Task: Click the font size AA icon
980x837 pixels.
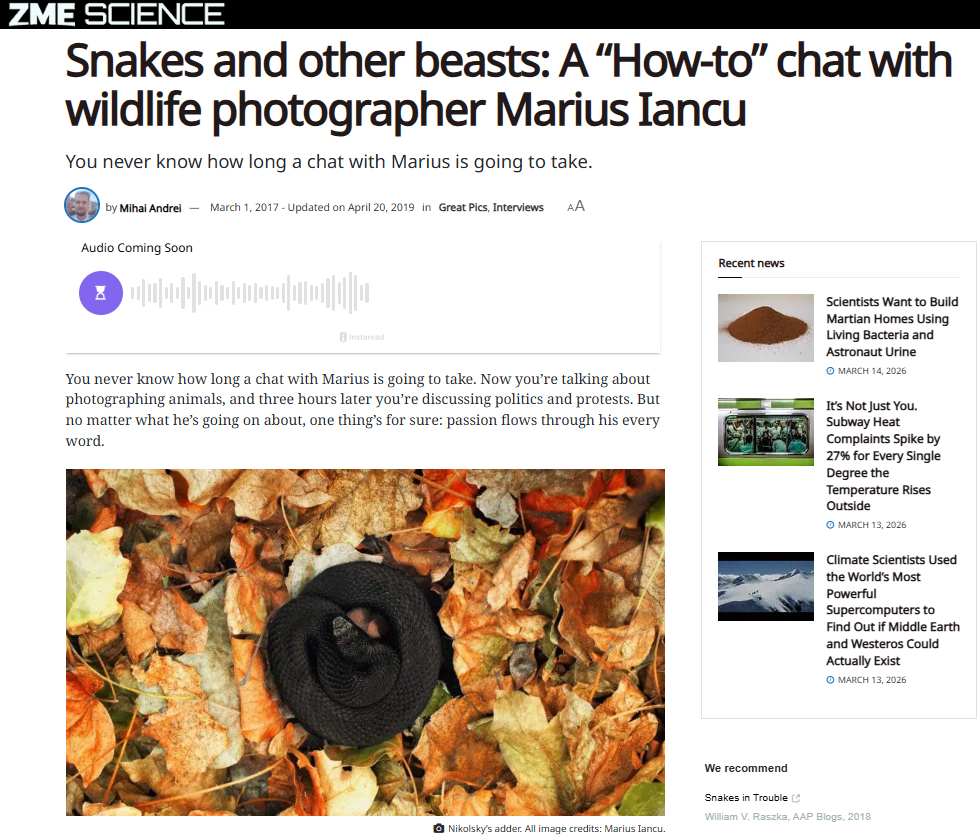Action: pyautogui.click(x=576, y=206)
